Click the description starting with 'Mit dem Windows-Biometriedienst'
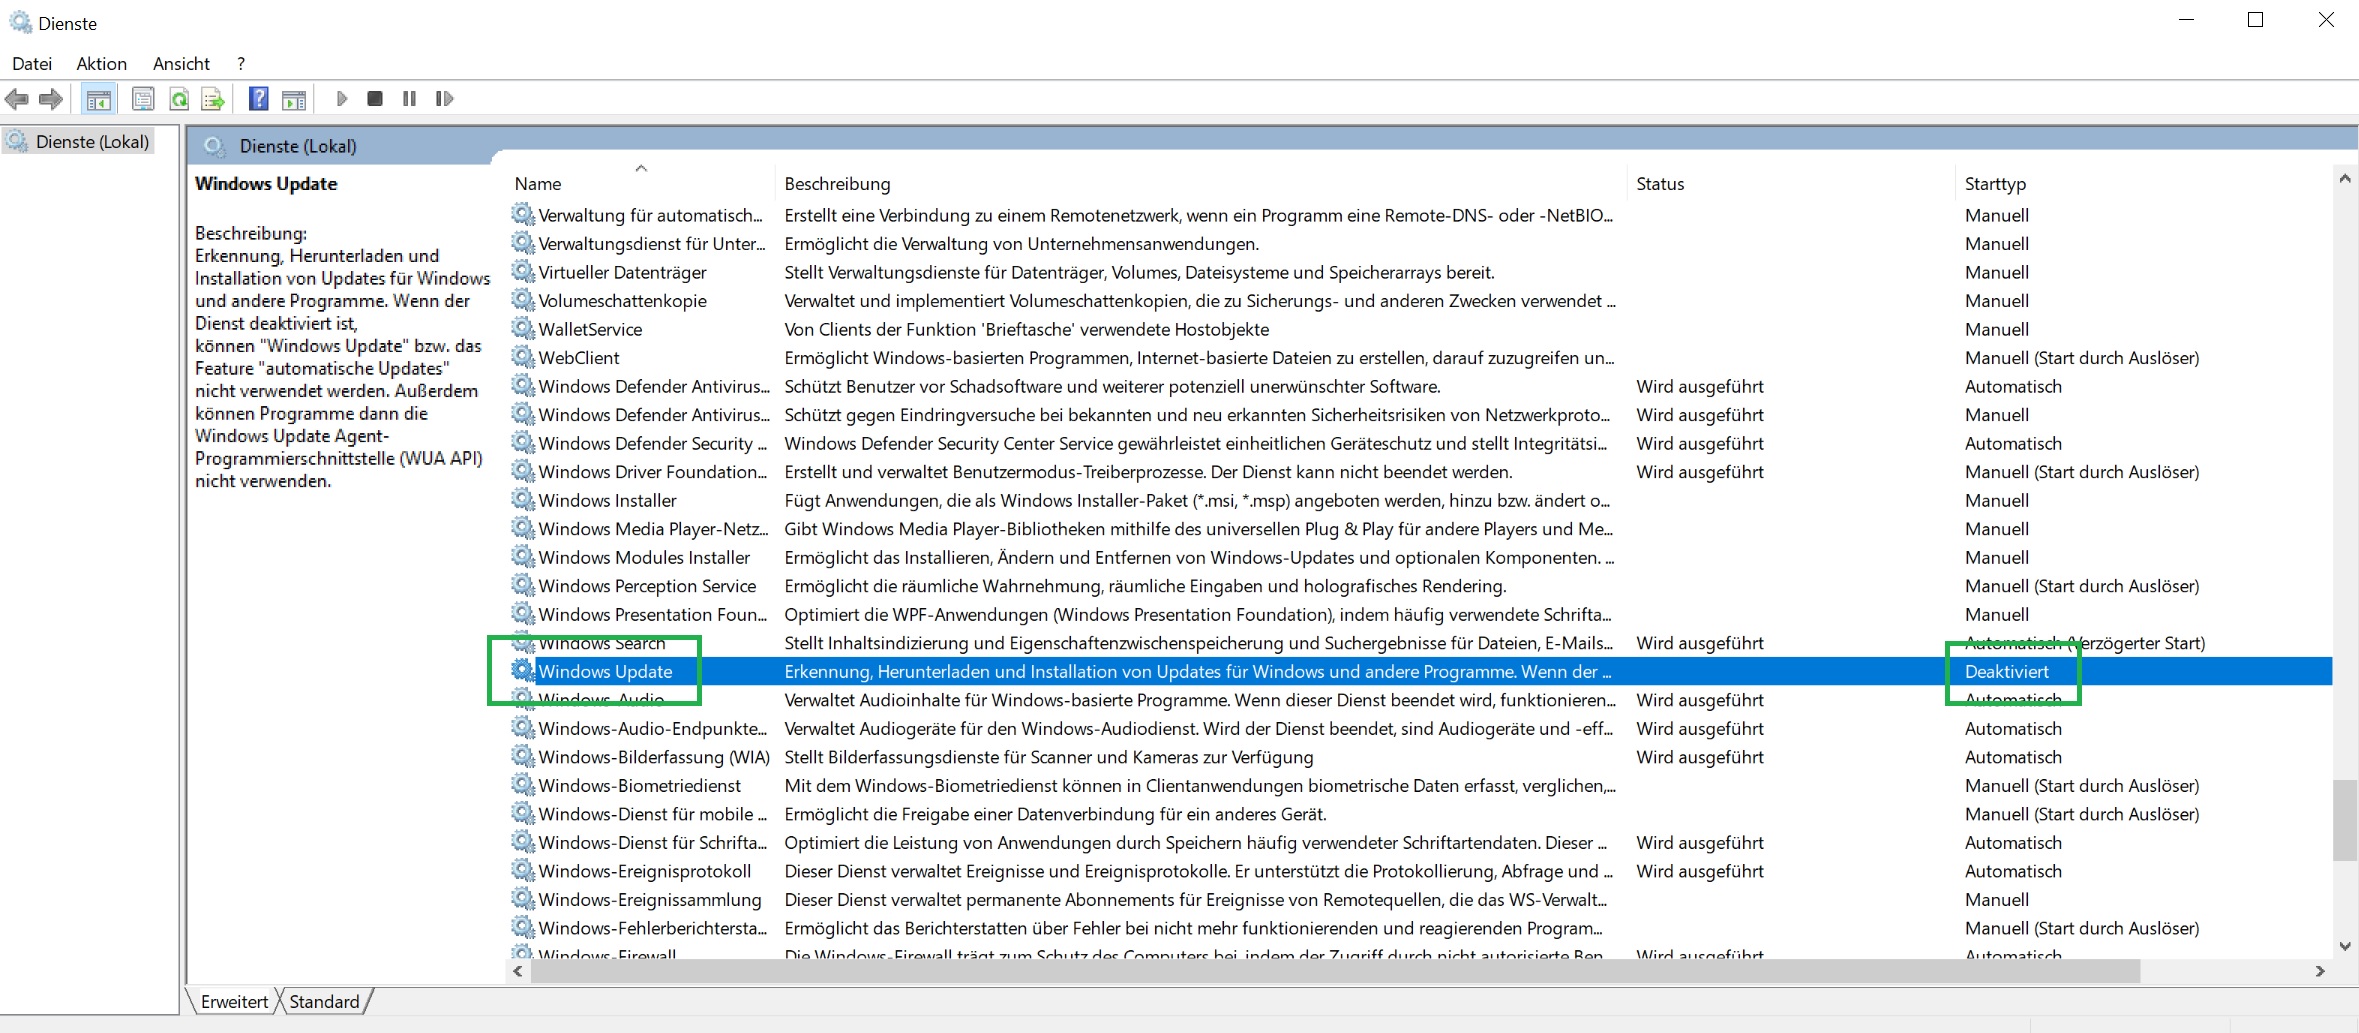Viewport: 2359px width, 1033px height. (x=1200, y=785)
